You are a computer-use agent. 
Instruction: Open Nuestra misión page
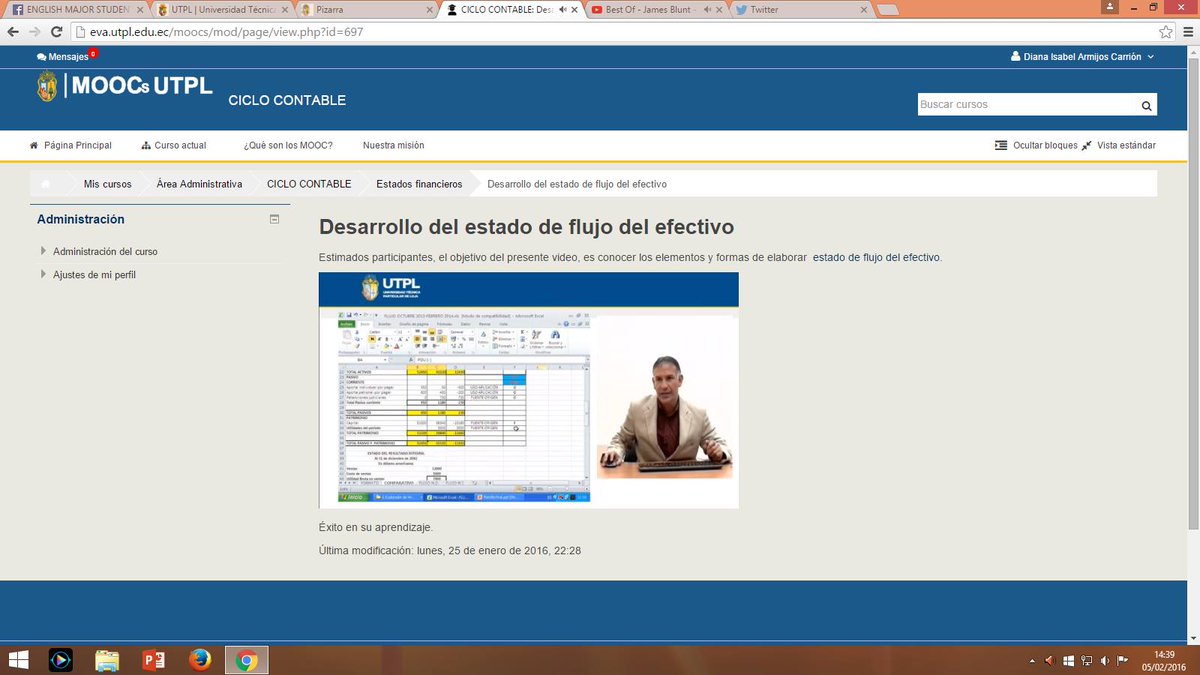393,145
